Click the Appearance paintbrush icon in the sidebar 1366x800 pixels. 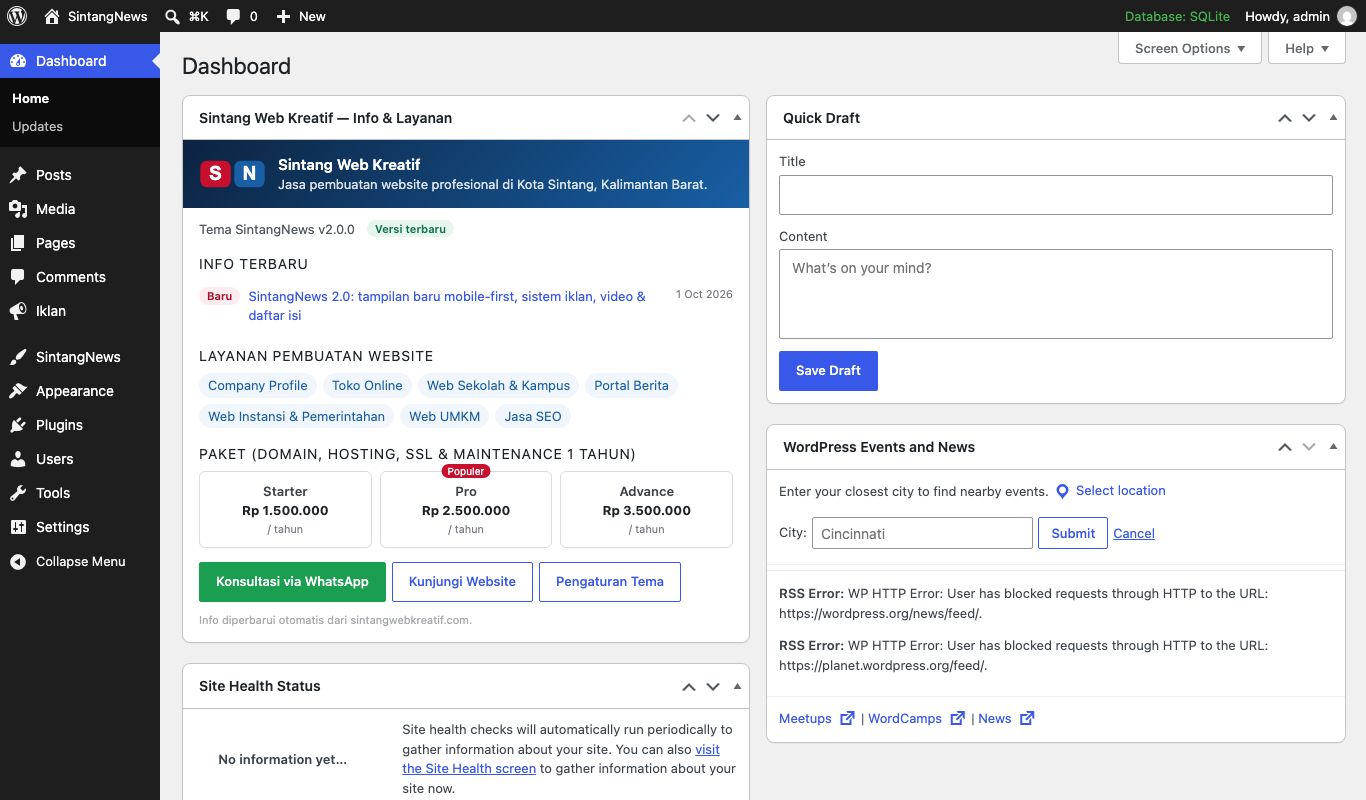[x=18, y=391]
